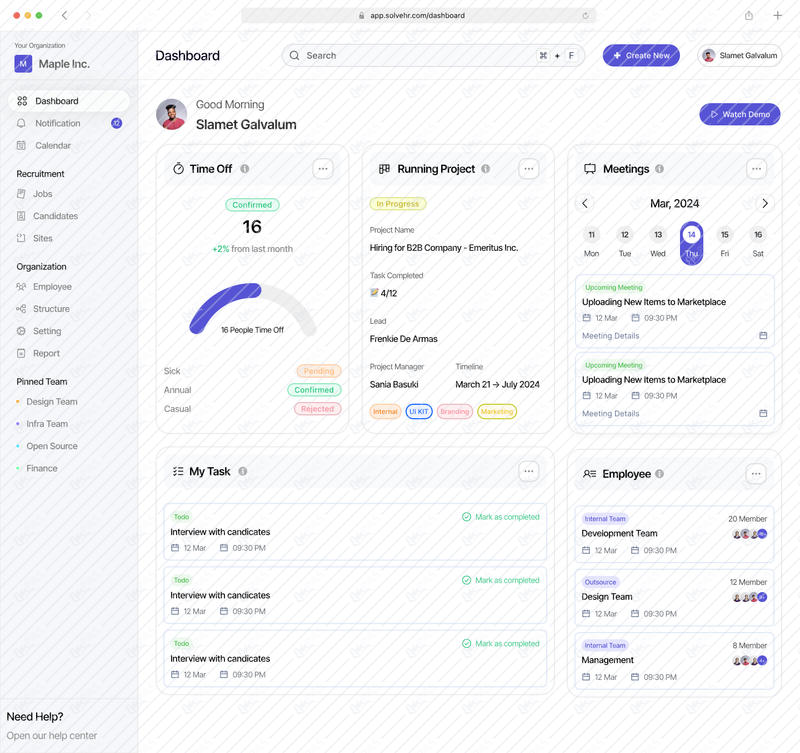The height and width of the screenshot is (753, 800).
Task: Click the info icon beside the Employee card title
Action: [x=660, y=474]
